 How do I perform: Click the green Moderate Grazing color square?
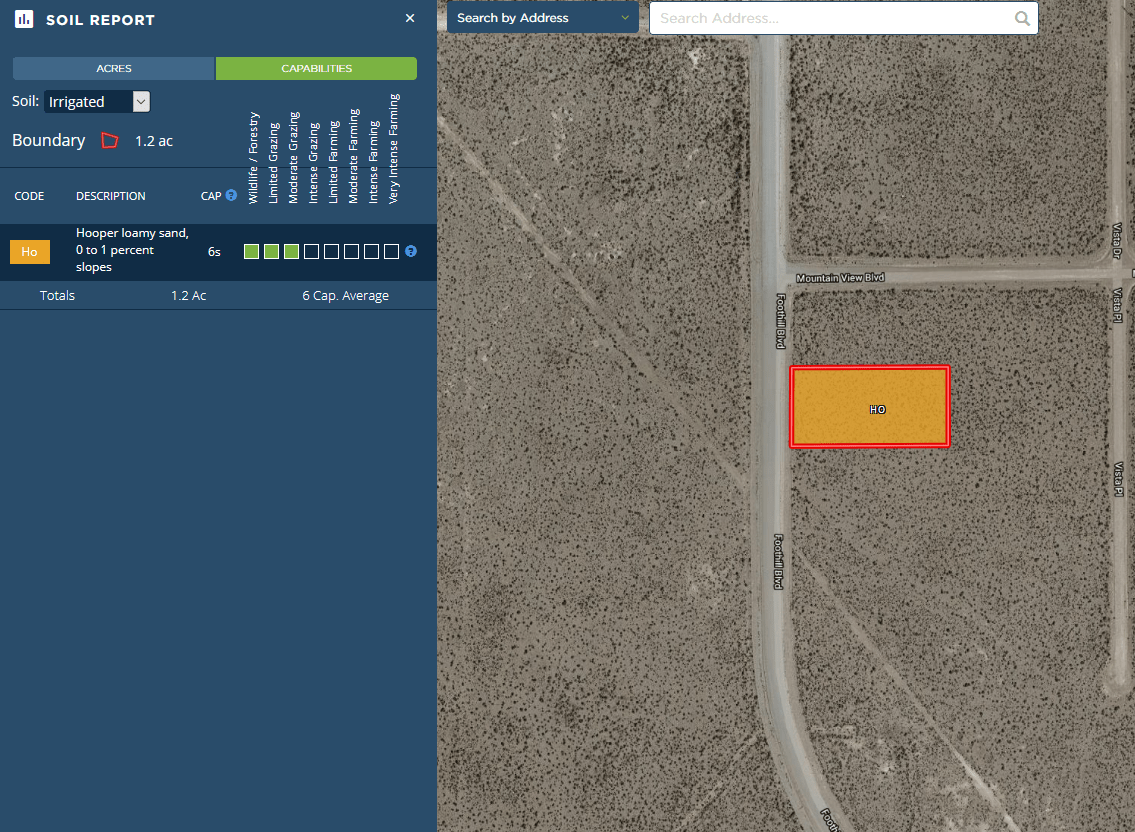[x=291, y=251]
